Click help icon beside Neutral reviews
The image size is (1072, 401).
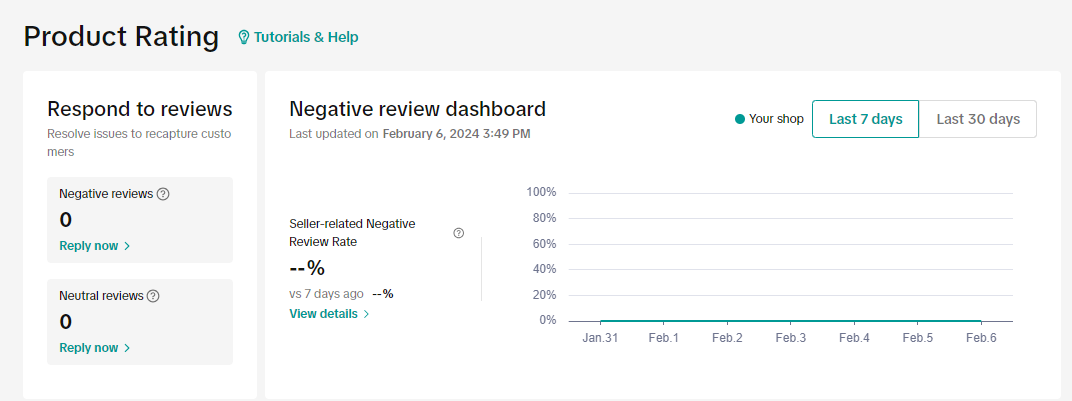153,296
